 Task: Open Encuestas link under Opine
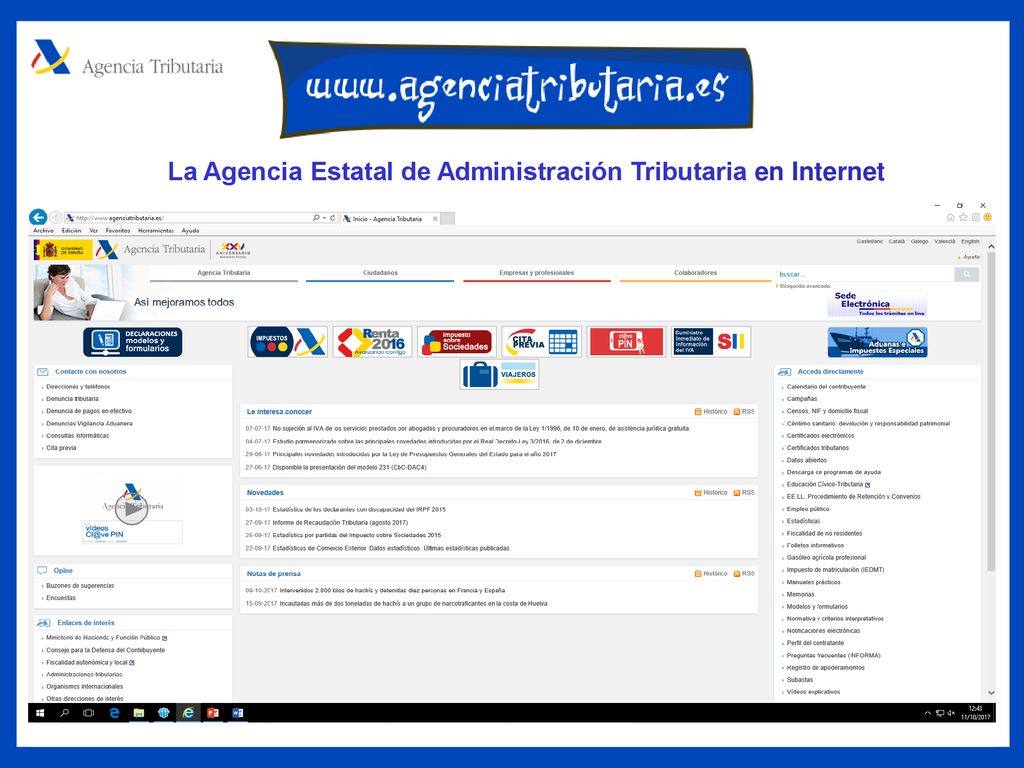61,598
